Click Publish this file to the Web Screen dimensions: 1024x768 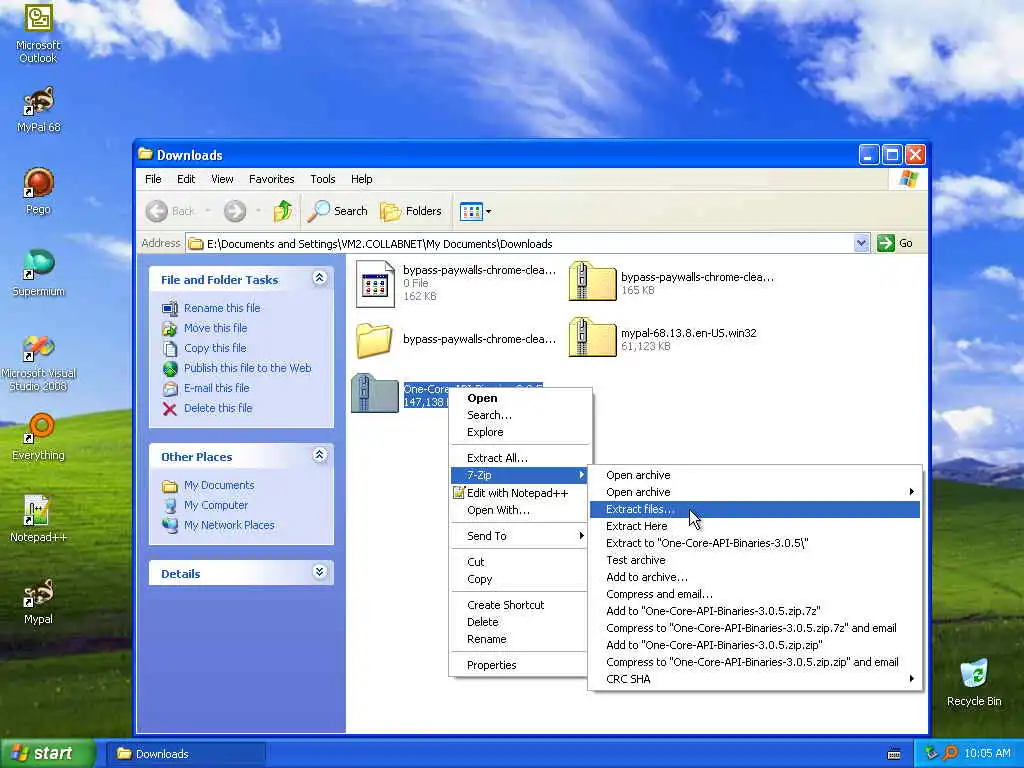248,368
